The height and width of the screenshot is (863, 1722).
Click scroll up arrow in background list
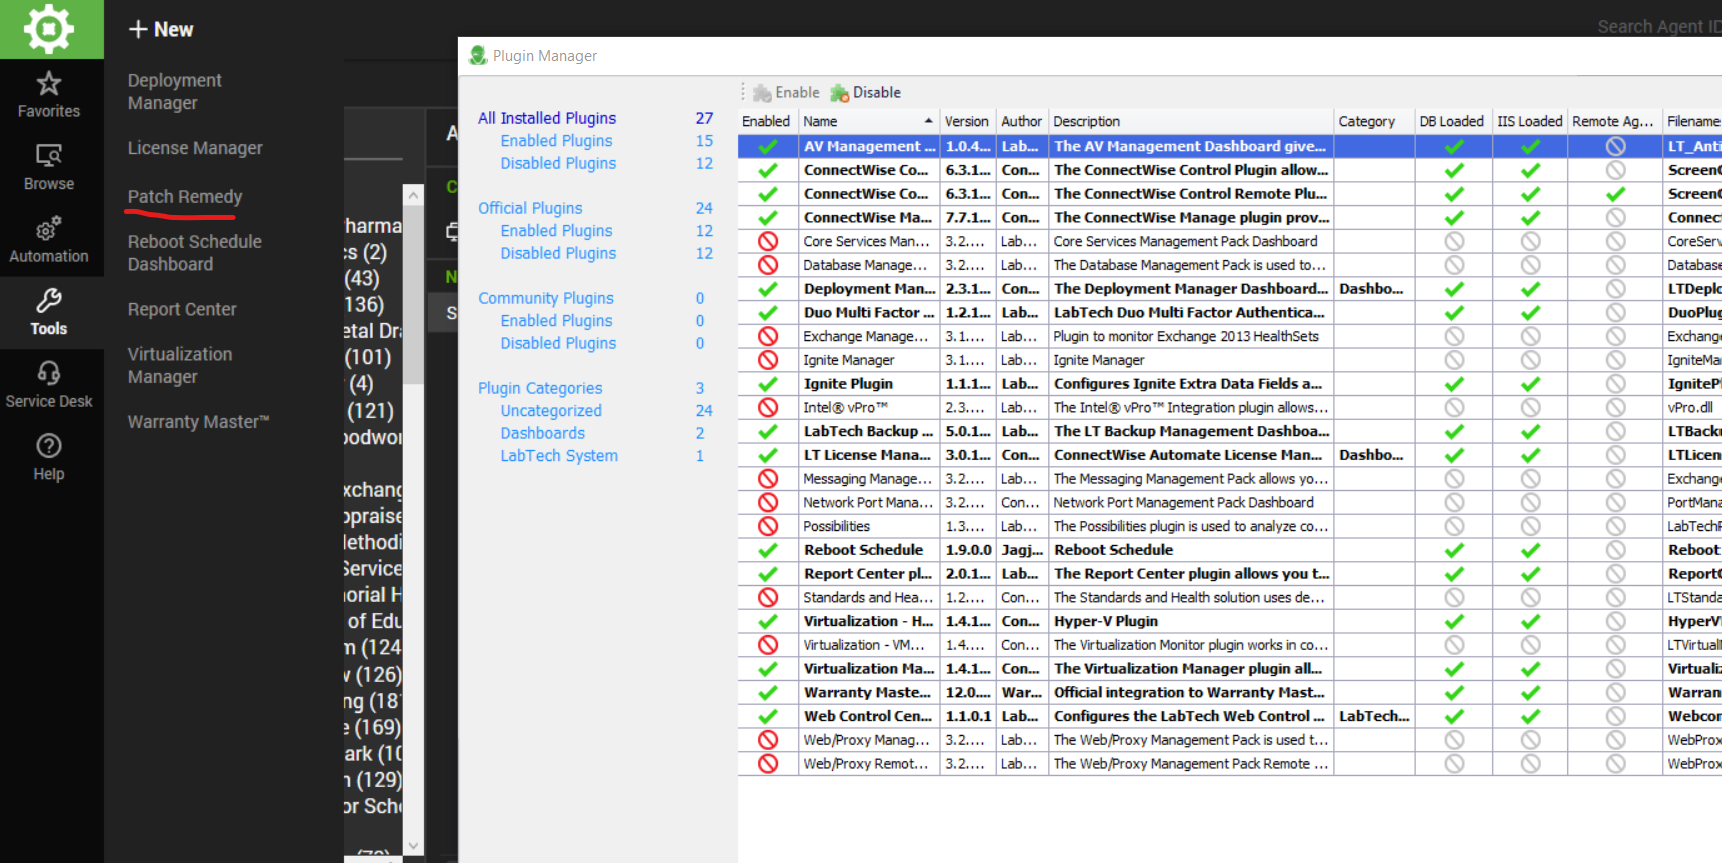tap(413, 194)
